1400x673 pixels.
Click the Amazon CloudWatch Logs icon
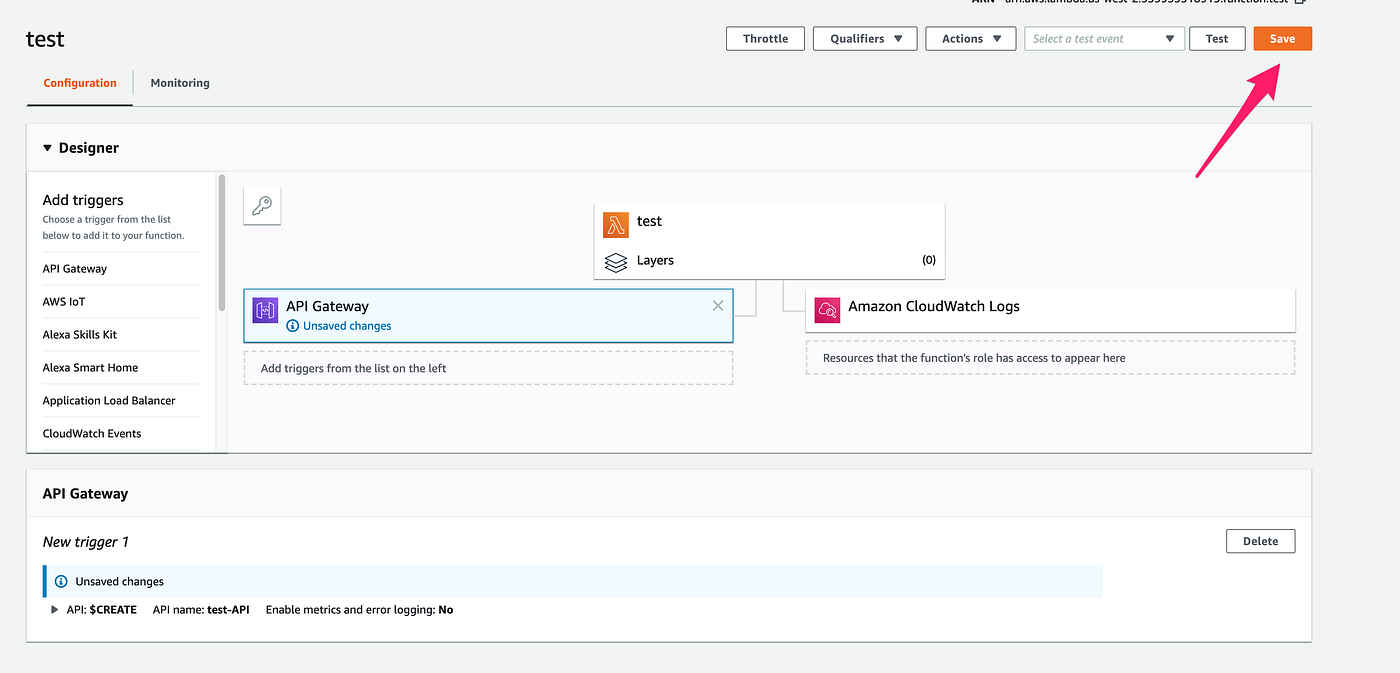pos(827,310)
